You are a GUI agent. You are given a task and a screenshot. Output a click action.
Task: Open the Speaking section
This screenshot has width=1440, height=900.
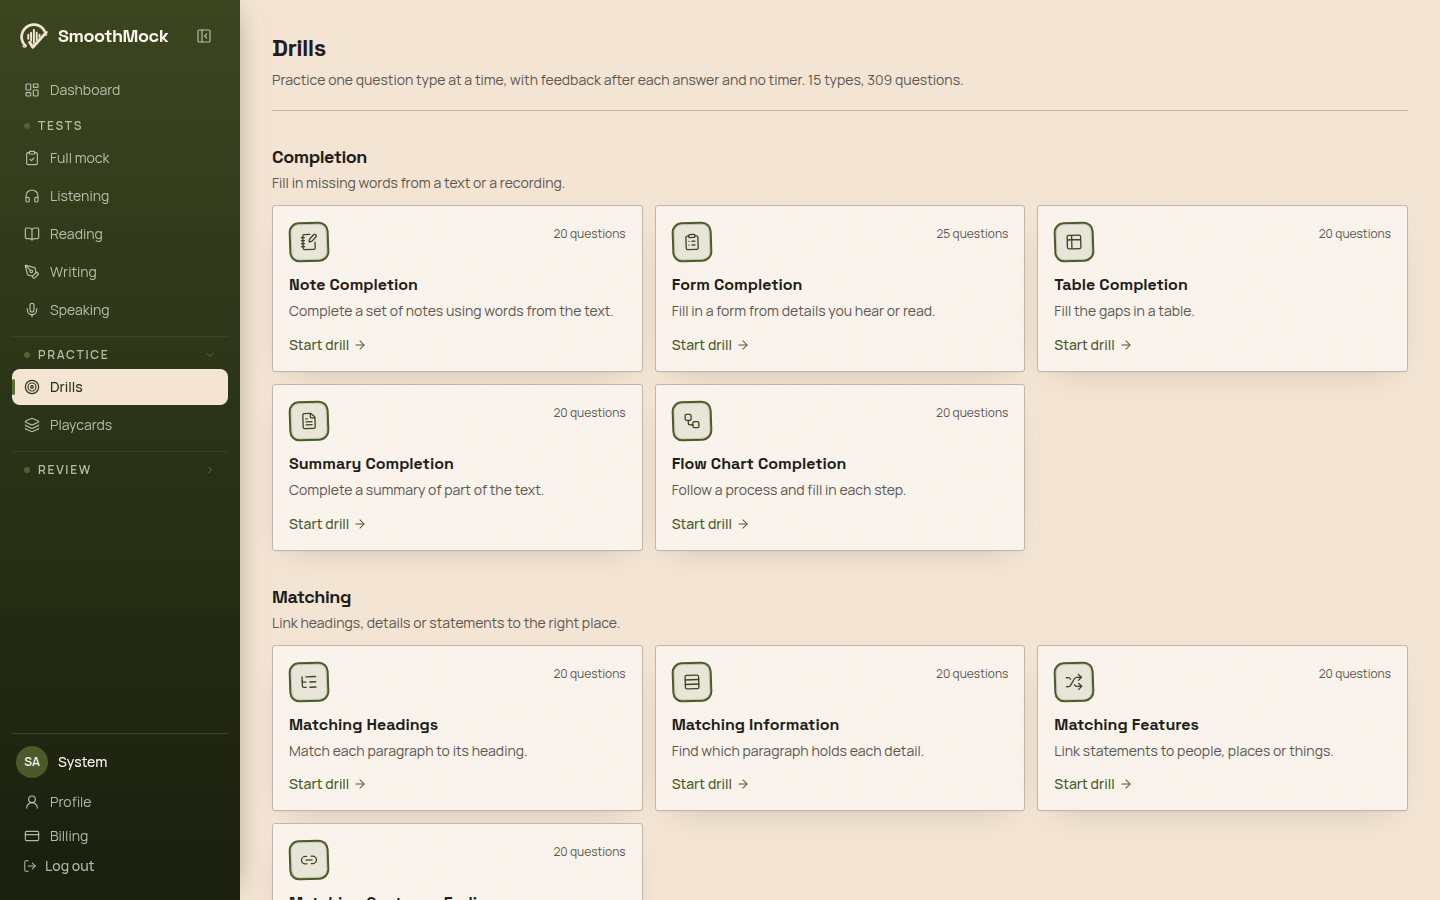(x=120, y=310)
